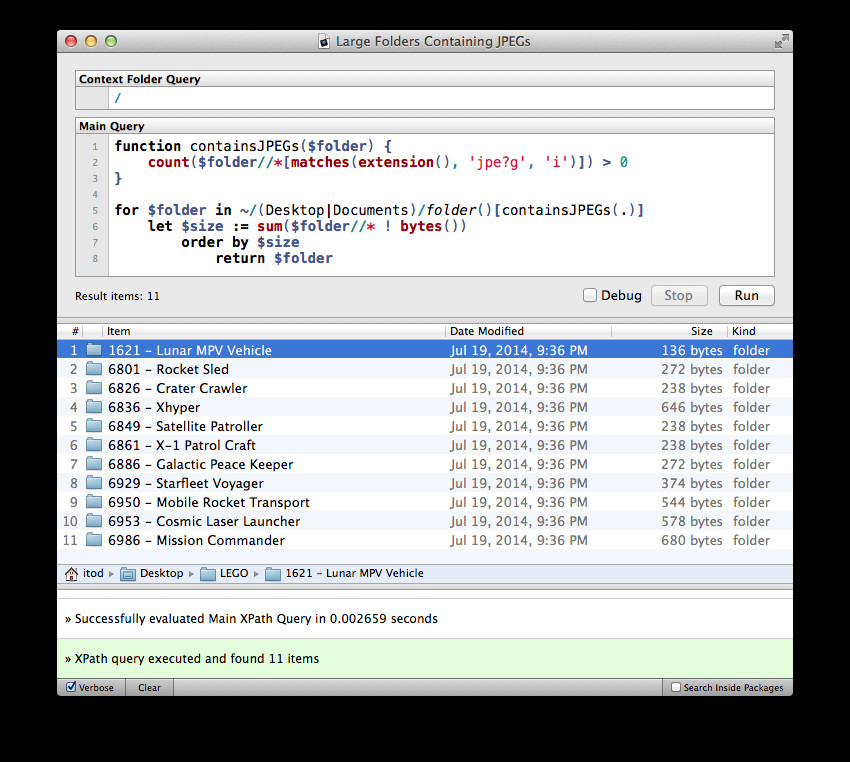
Task: Enable the Debug checkbox
Action: coord(590,295)
